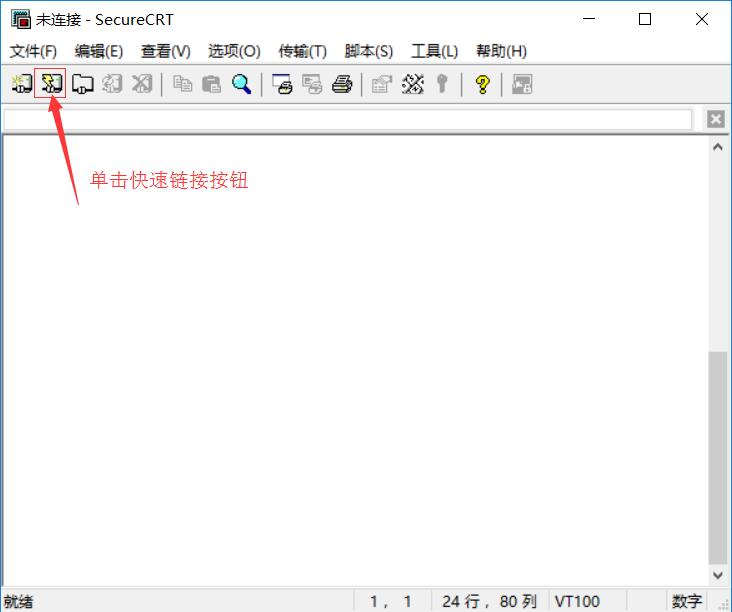The height and width of the screenshot is (612, 732).
Task: Open the 文件(F) menu
Action: pos(33,51)
